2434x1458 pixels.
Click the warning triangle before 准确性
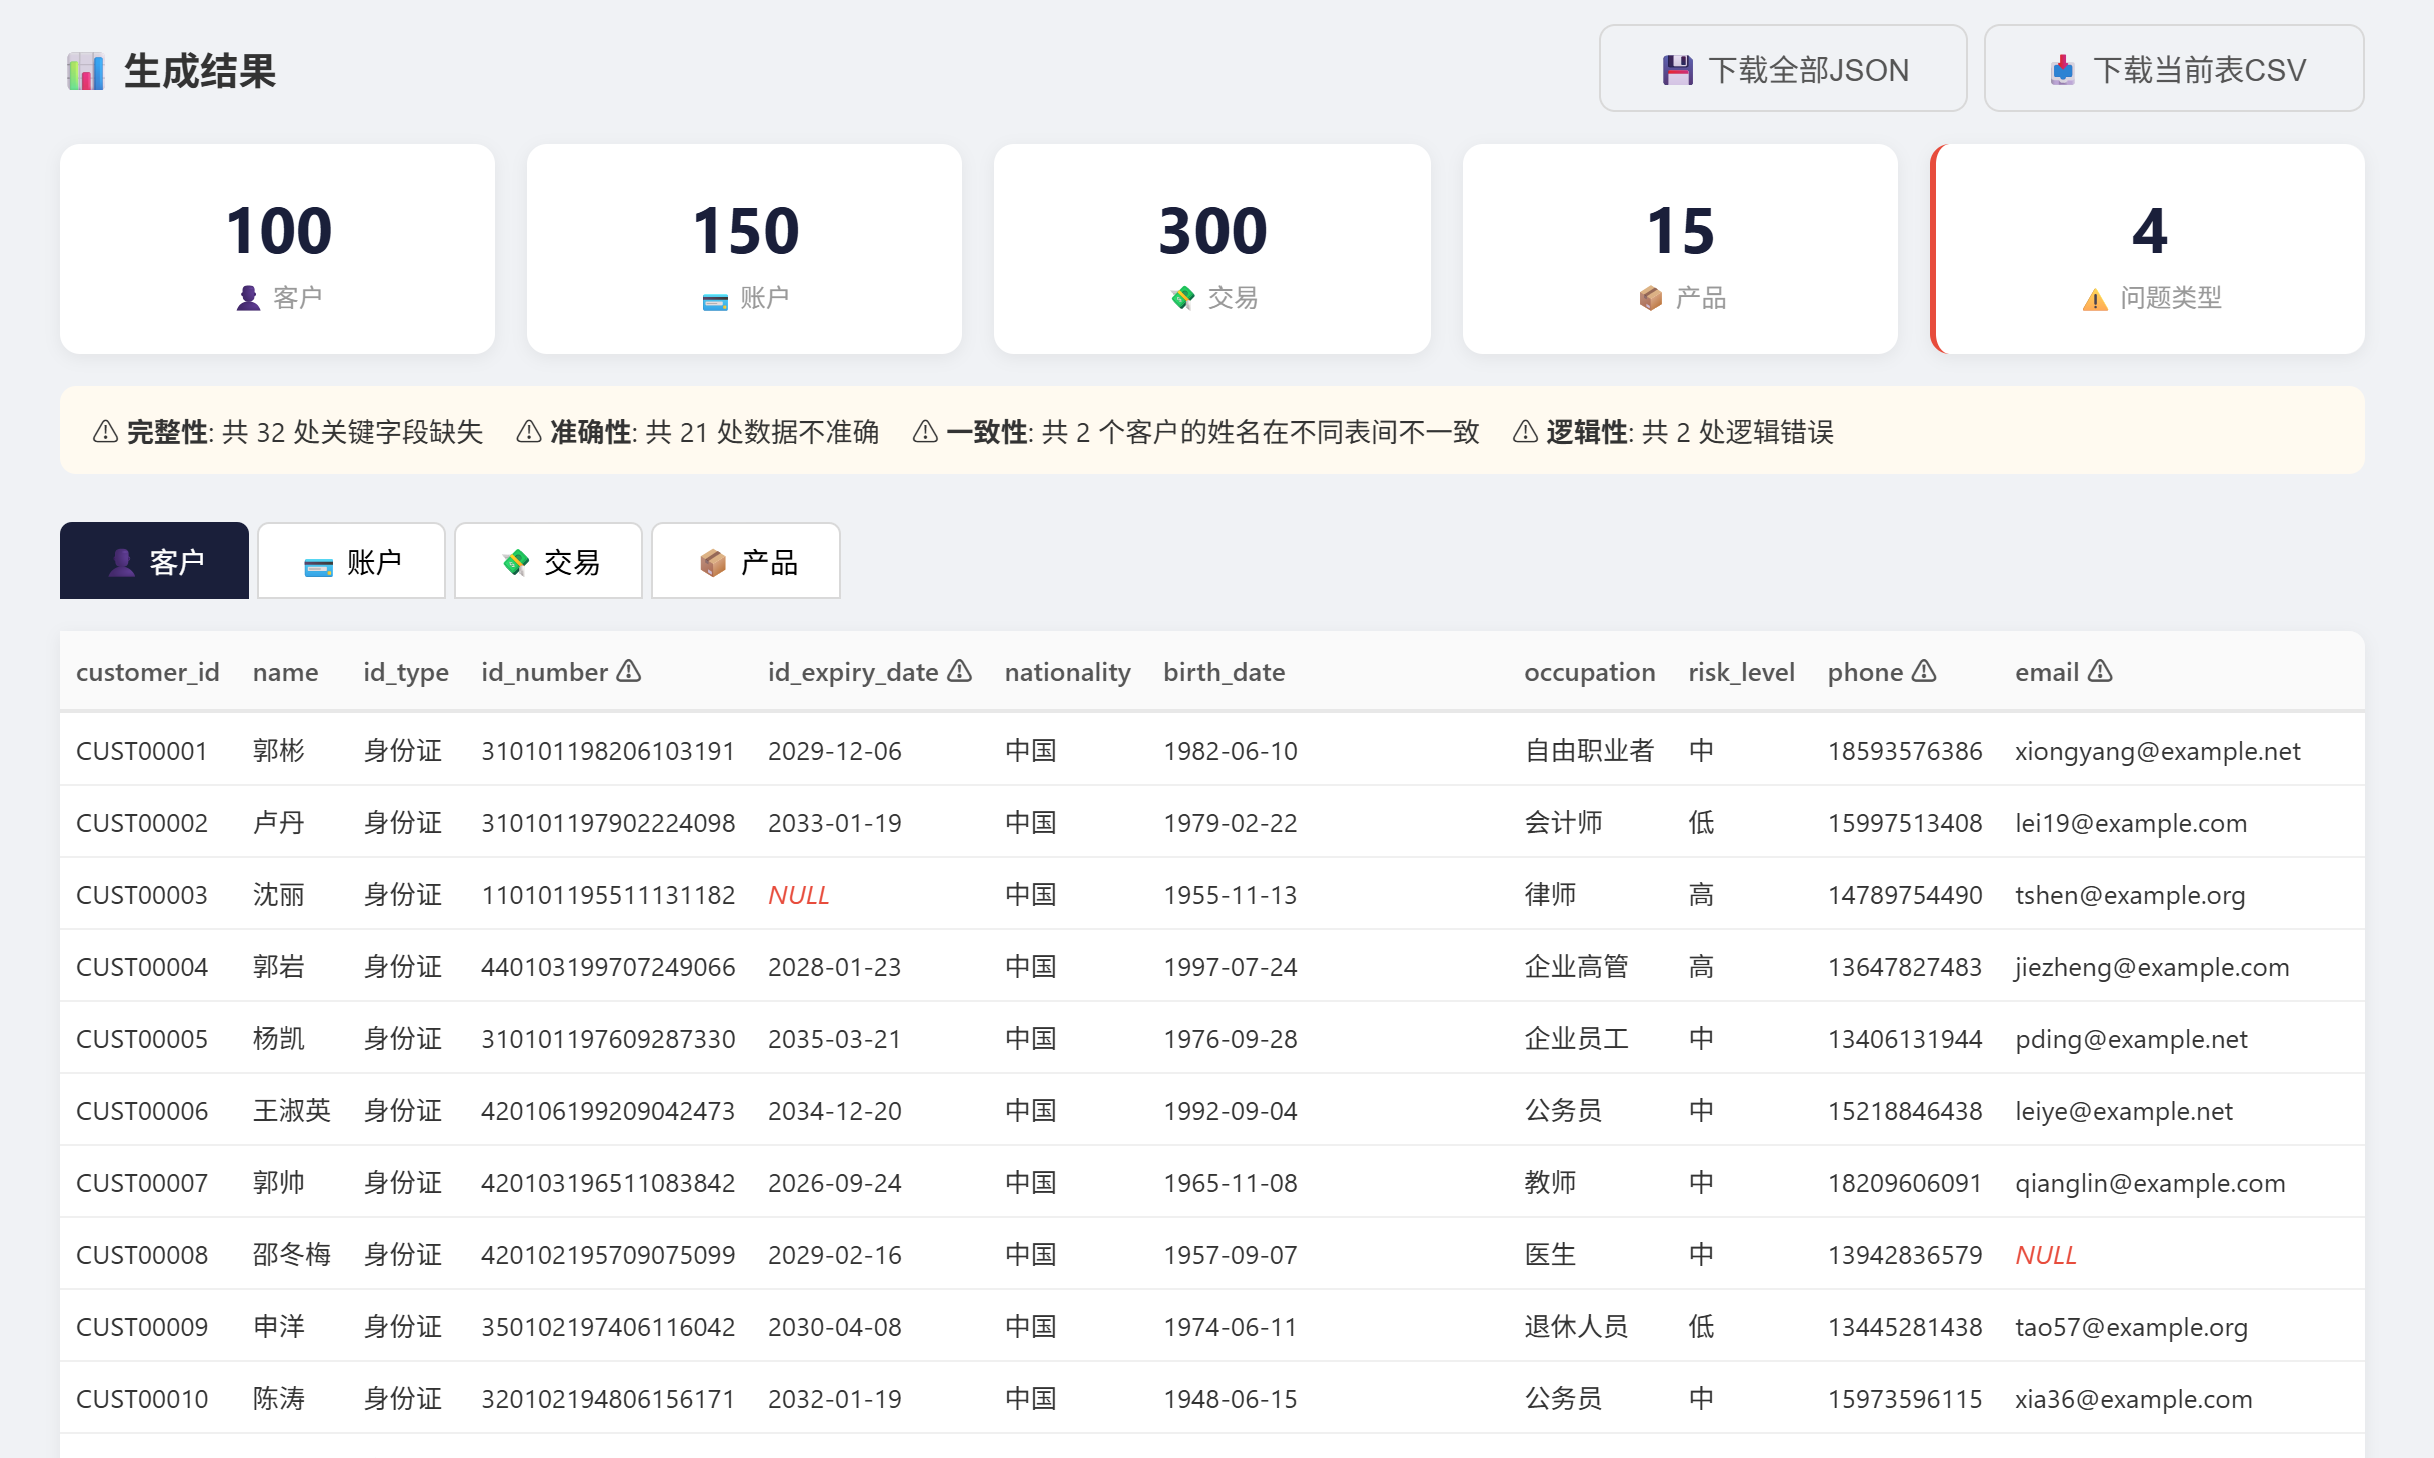point(529,432)
